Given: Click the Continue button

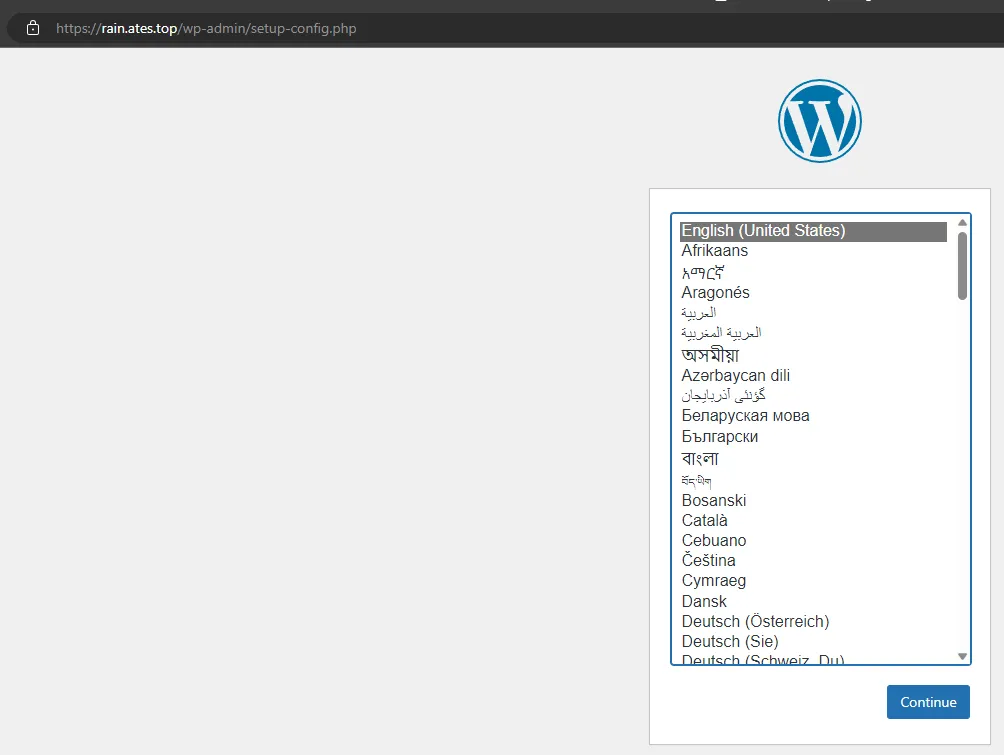Looking at the screenshot, I should pyautogui.click(x=928, y=702).
